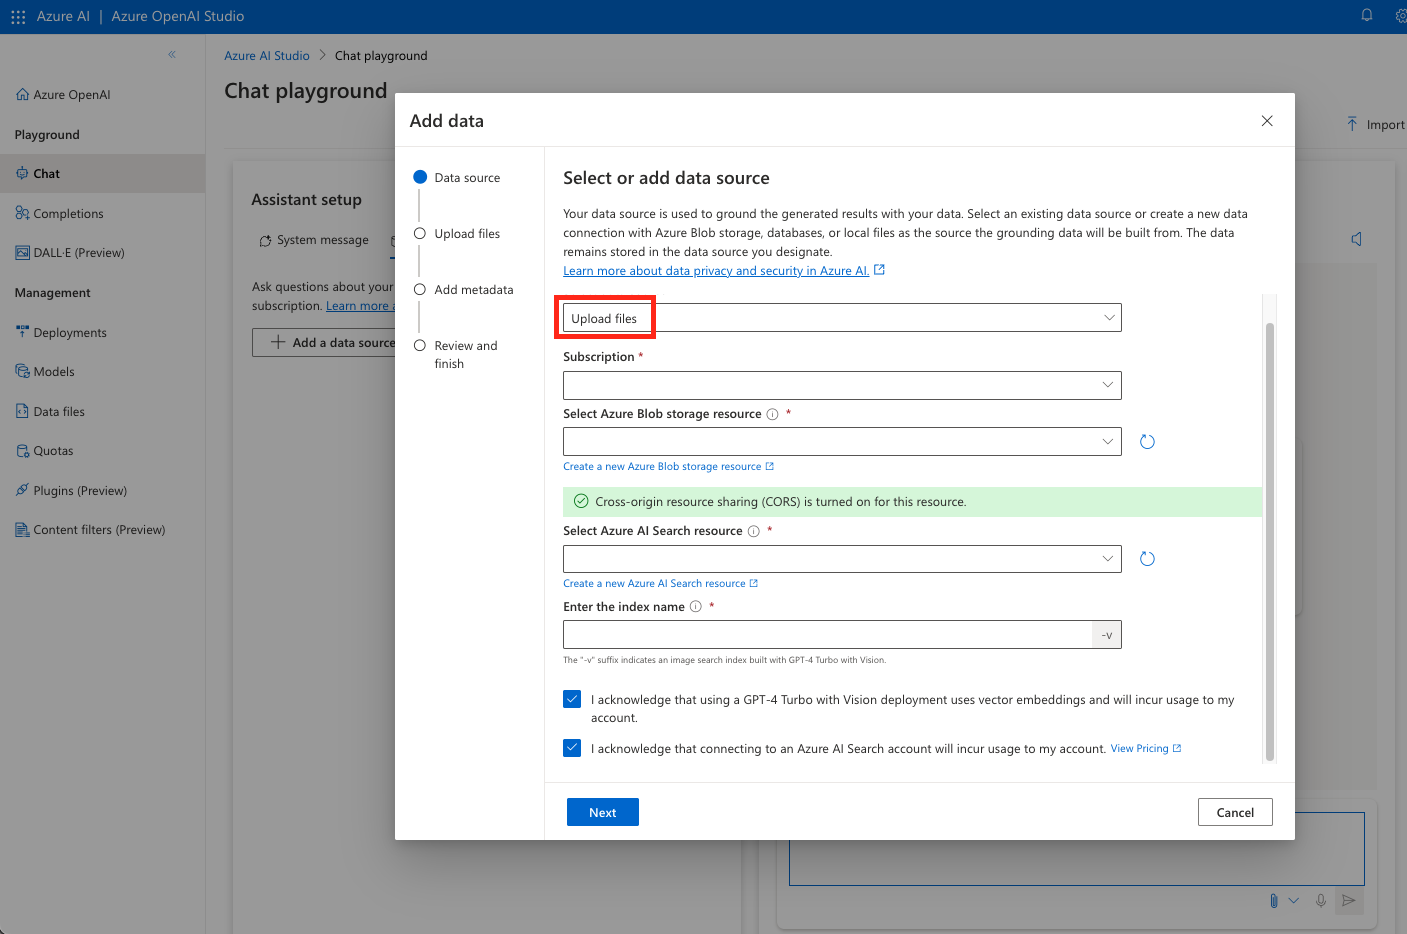
Task: Click the Quotas sidebar icon
Action: coord(22,451)
